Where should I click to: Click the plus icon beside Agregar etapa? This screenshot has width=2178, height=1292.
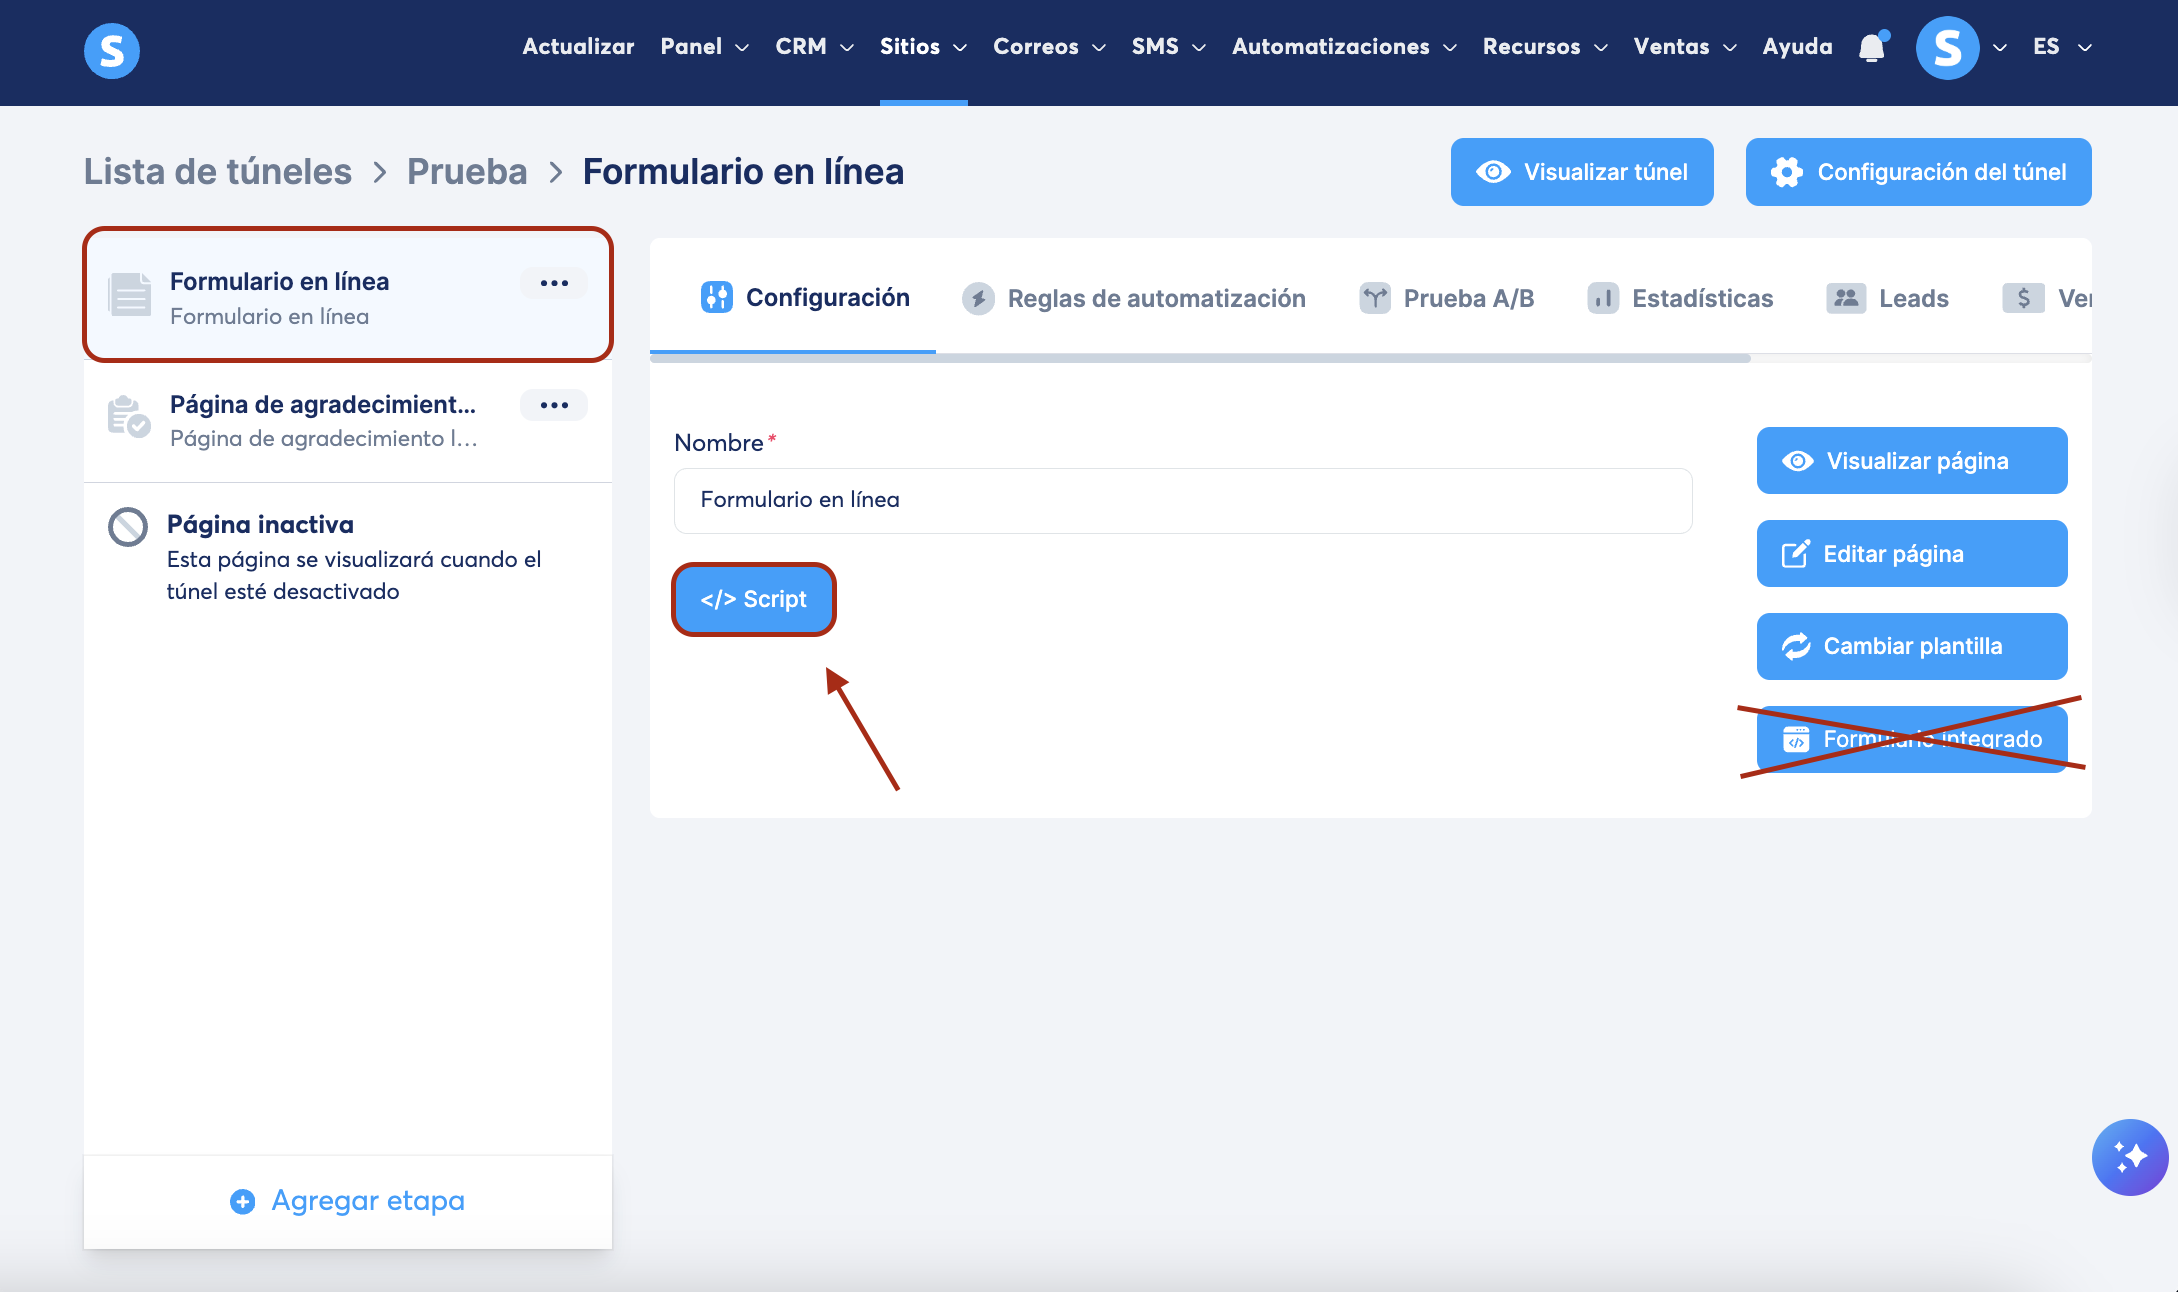click(x=242, y=1201)
